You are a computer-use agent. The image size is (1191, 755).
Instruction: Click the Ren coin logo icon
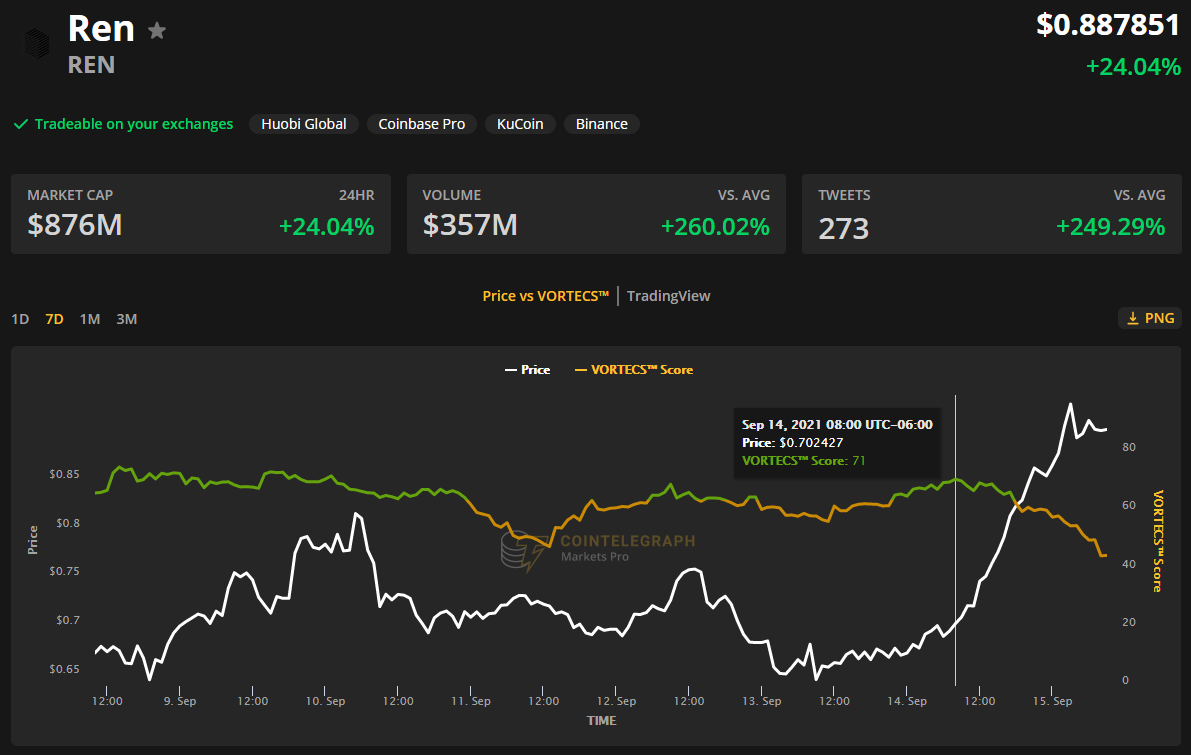coord(36,42)
